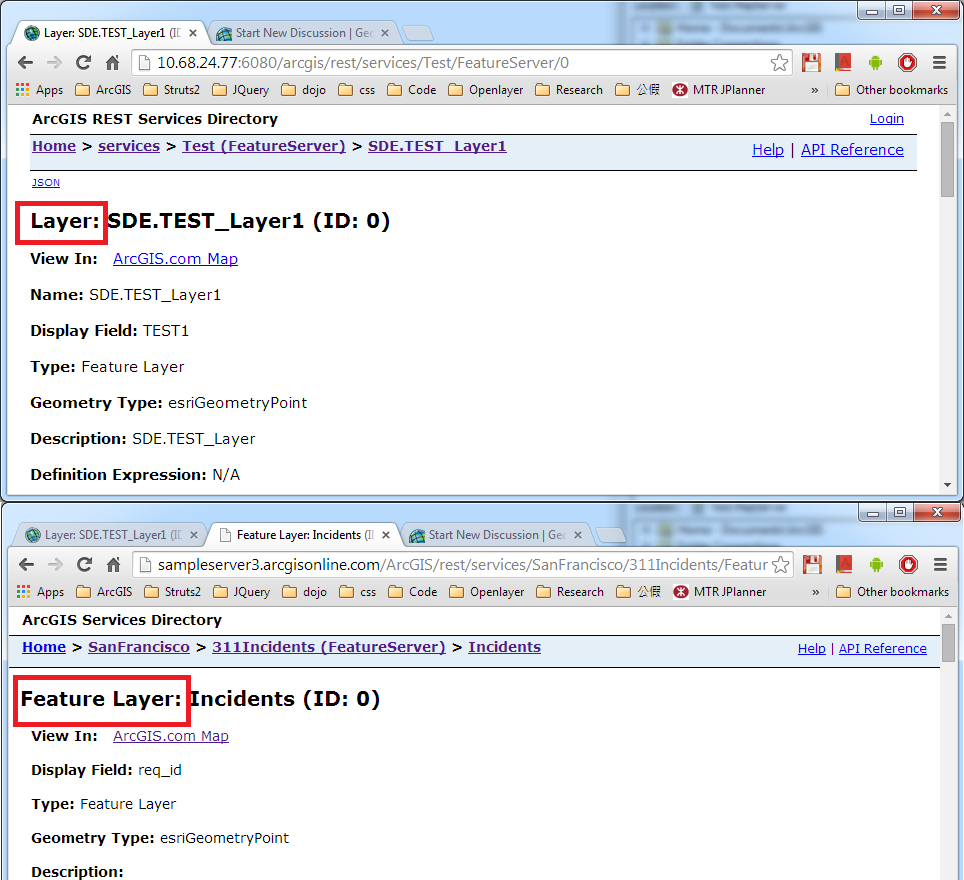Open 311Incidents (FeatureServer) breadcrumb link
The width and height of the screenshot is (964, 880).
tap(328, 648)
